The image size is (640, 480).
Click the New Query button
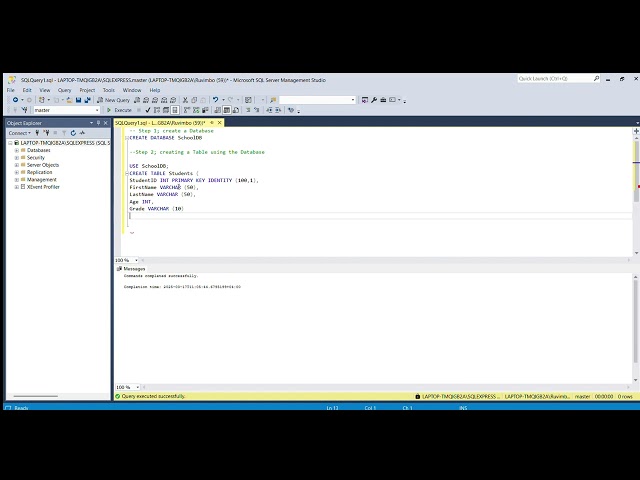pos(113,100)
